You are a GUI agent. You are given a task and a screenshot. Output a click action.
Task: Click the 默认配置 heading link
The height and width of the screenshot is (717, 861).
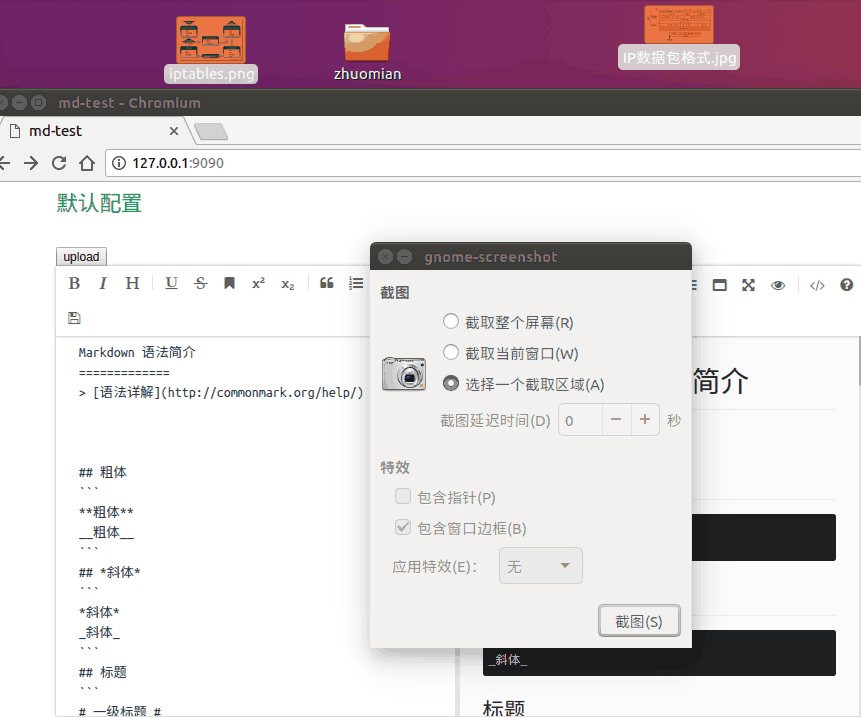(x=99, y=203)
